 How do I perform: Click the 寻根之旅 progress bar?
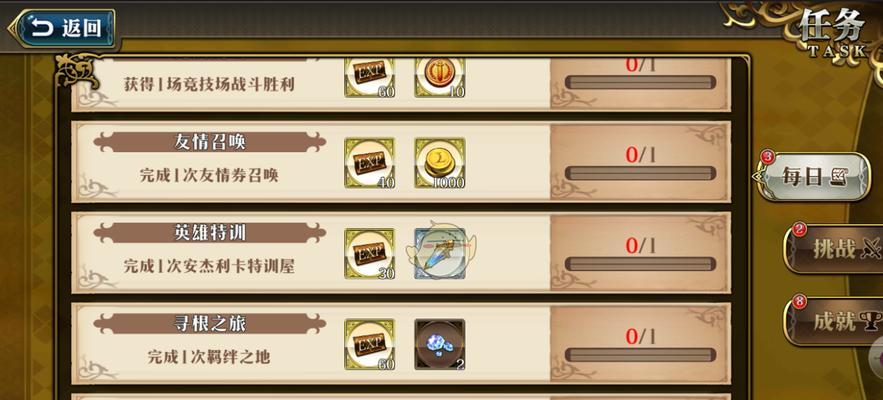tap(640, 354)
